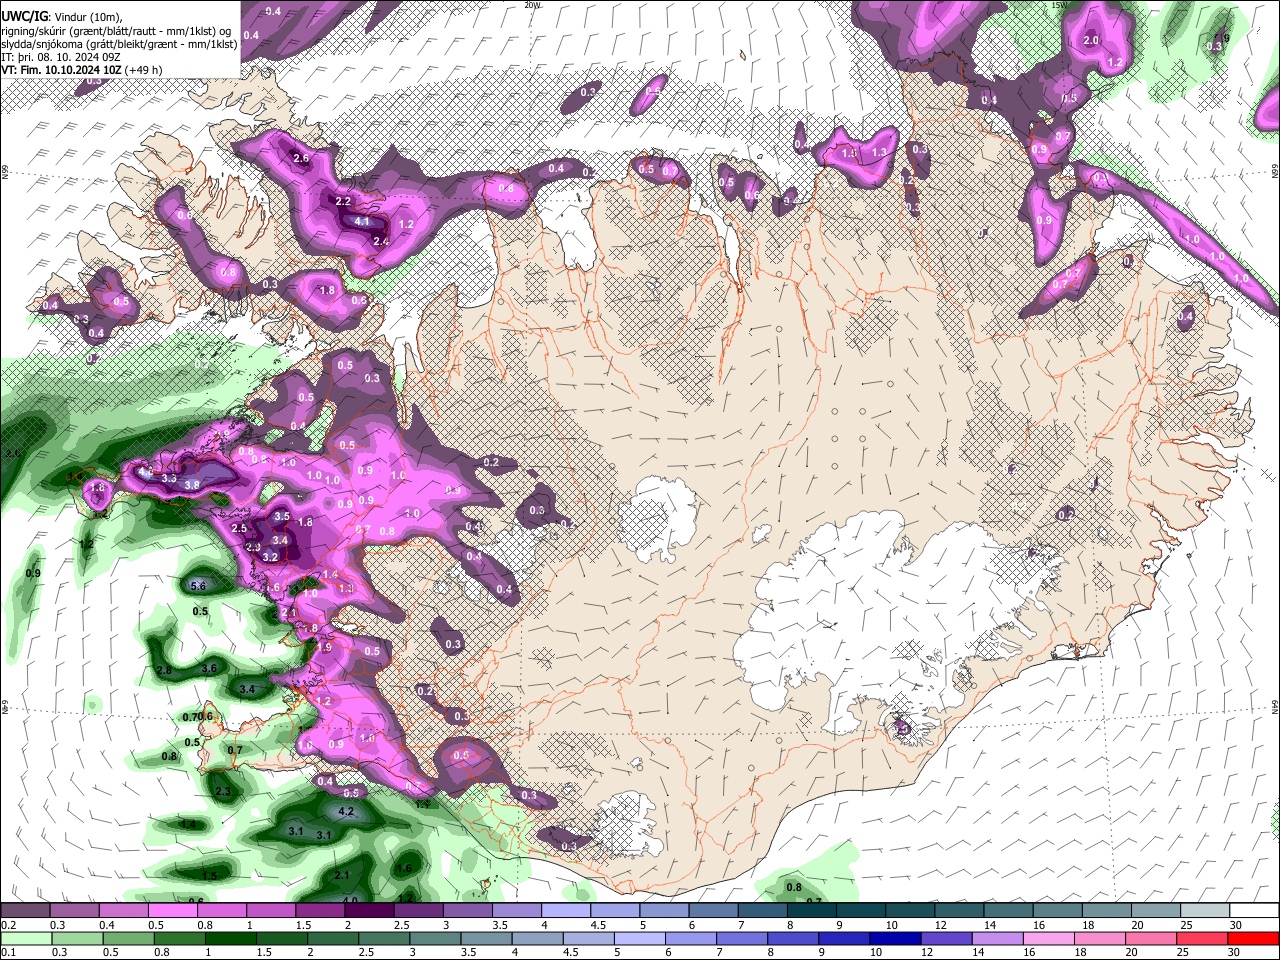Image resolution: width=1280 pixels, height=960 pixels.
Task: Click the dark teal snow swatch between 8 and 9
Action: (x=811, y=911)
